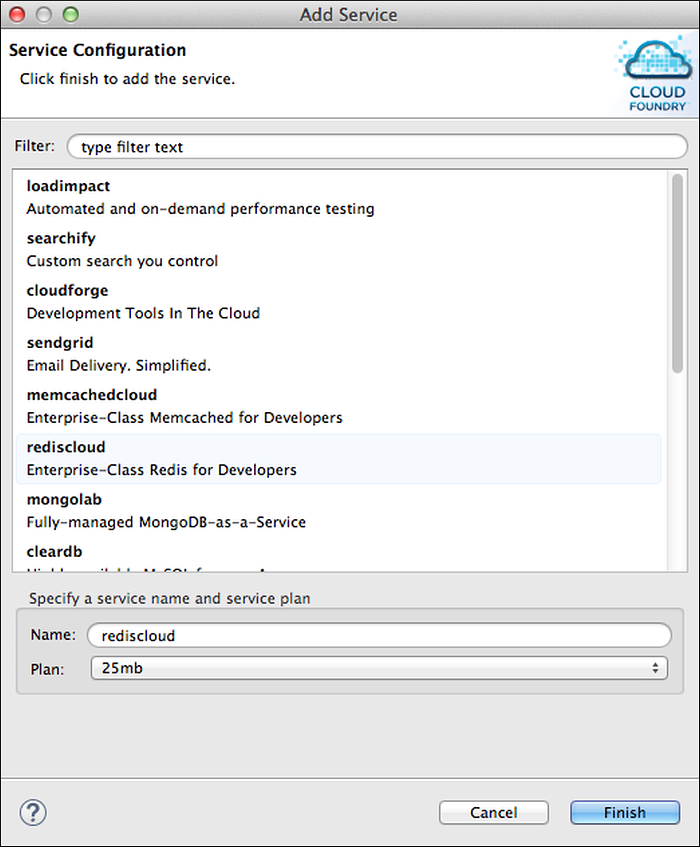Click the help question mark icon
The width and height of the screenshot is (700, 847).
(x=33, y=811)
